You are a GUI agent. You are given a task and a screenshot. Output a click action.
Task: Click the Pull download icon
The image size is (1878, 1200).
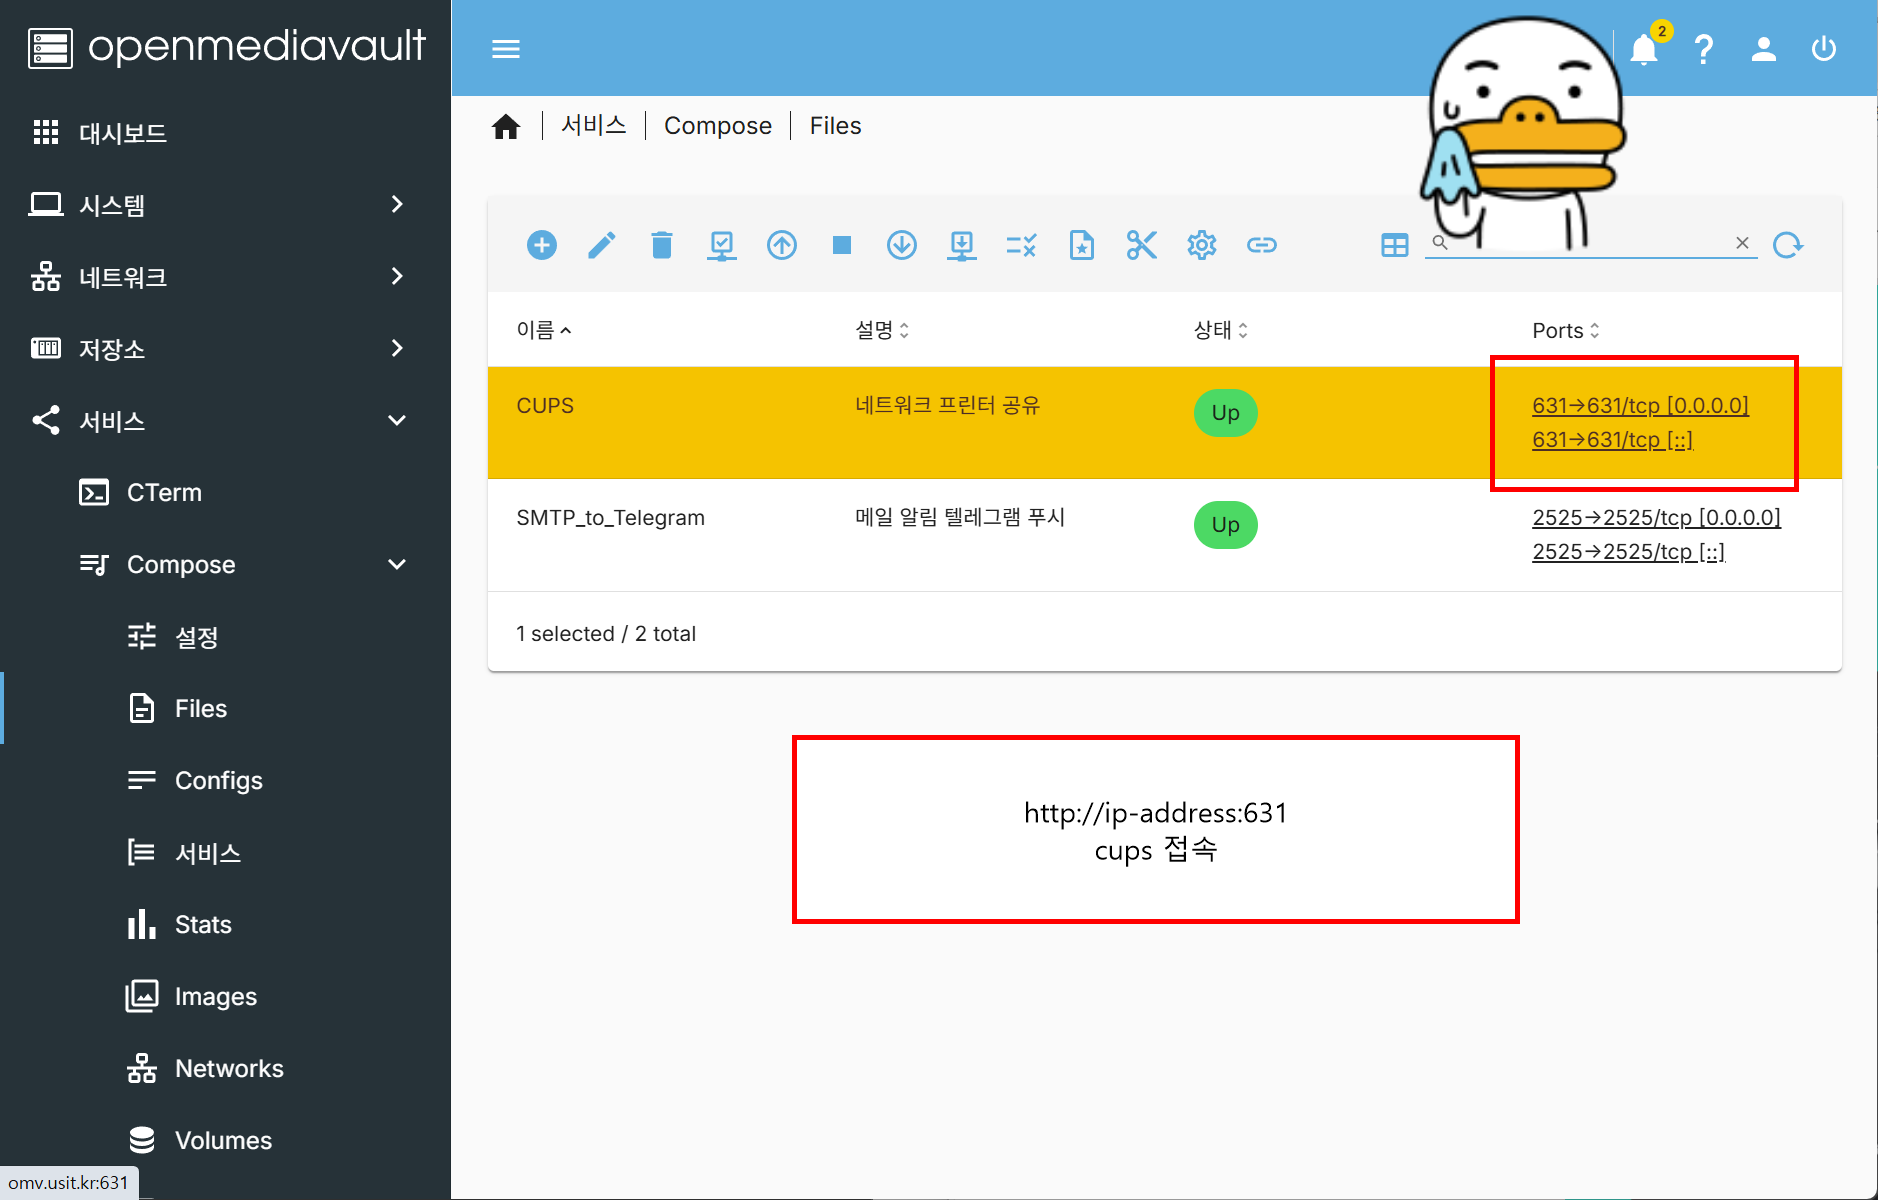(962, 245)
